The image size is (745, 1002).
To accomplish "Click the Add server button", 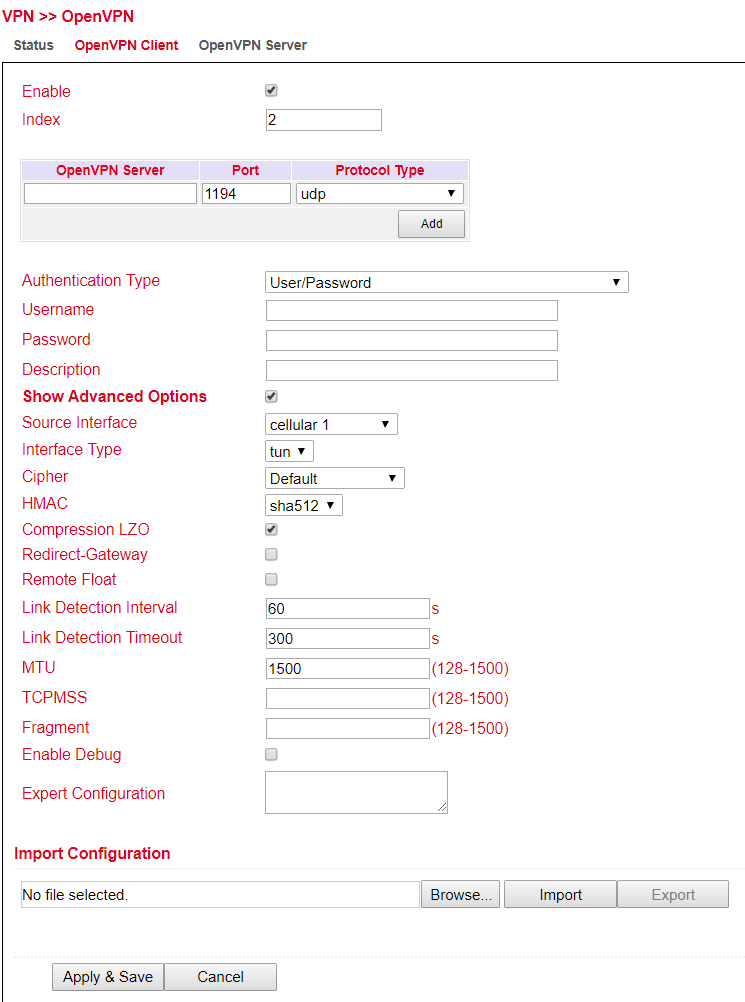I will click(431, 224).
